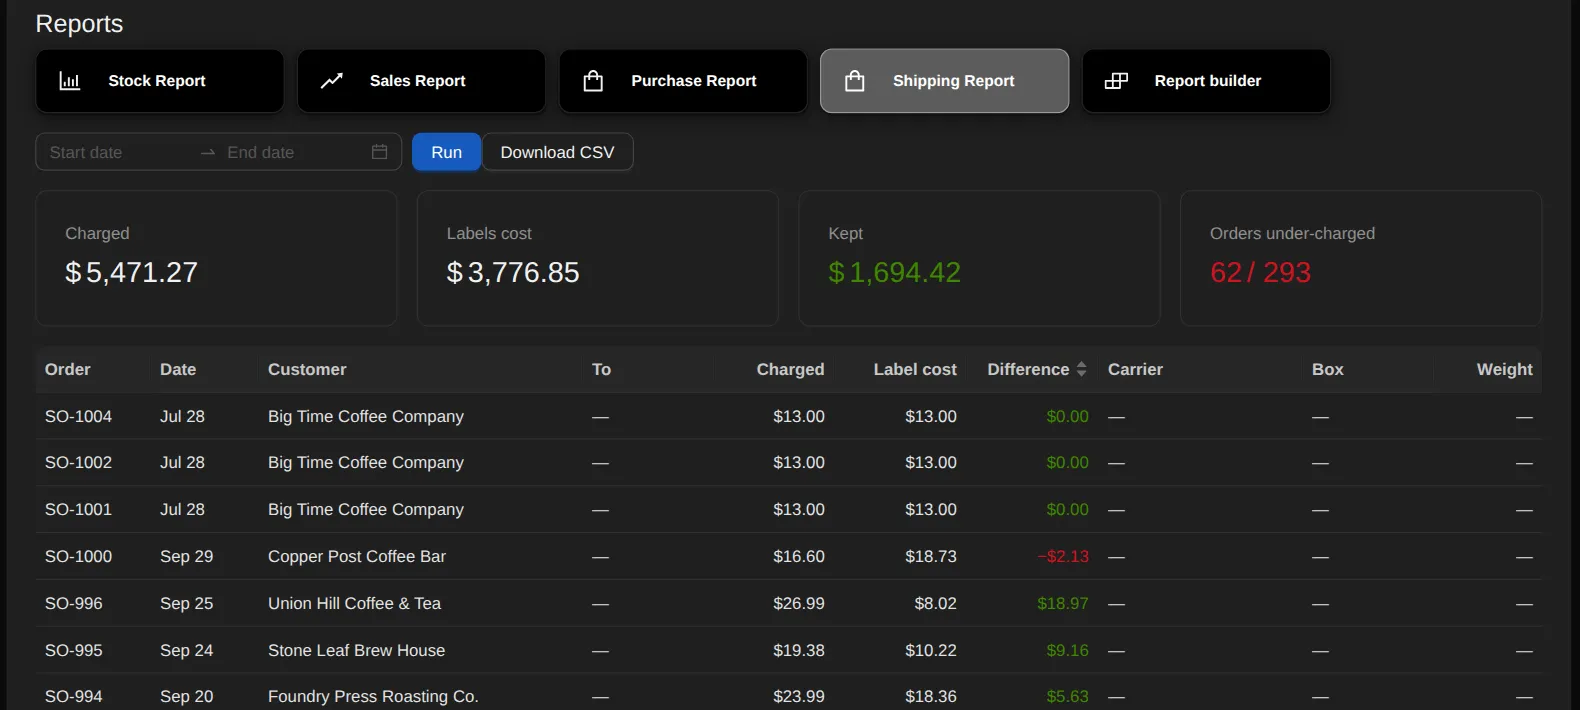Screen dimensions: 1580x710
Task: Click the Sales Report trend line icon
Action: [x=332, y=81]
